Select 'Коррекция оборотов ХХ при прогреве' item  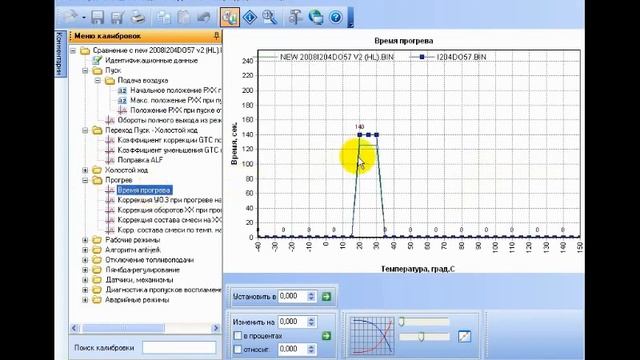170,210
